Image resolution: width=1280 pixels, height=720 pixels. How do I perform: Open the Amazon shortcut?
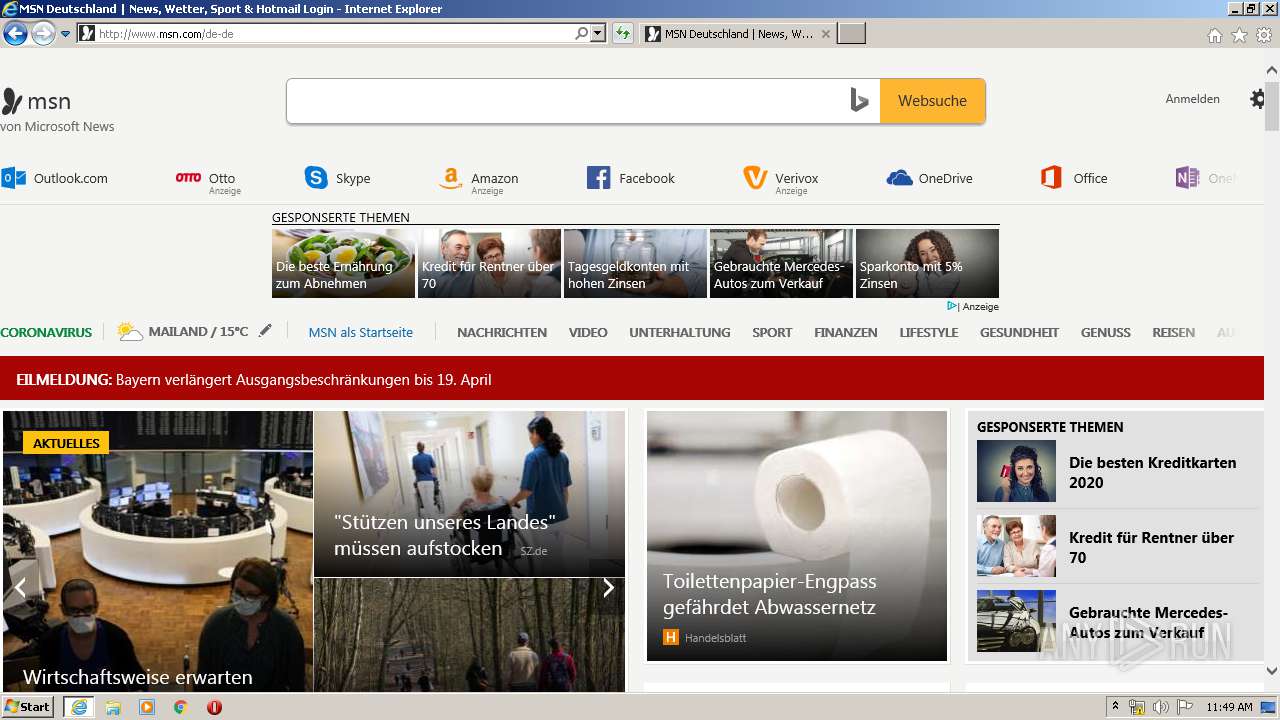coord(478,180)
